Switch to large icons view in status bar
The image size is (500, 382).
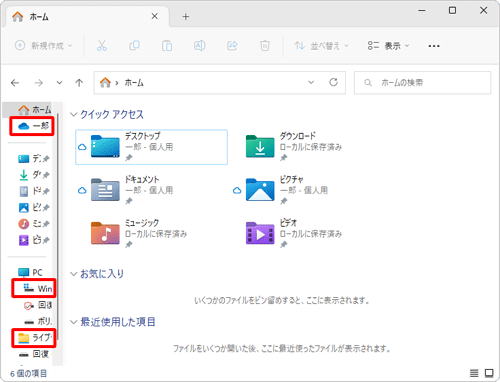click(489, 373)
